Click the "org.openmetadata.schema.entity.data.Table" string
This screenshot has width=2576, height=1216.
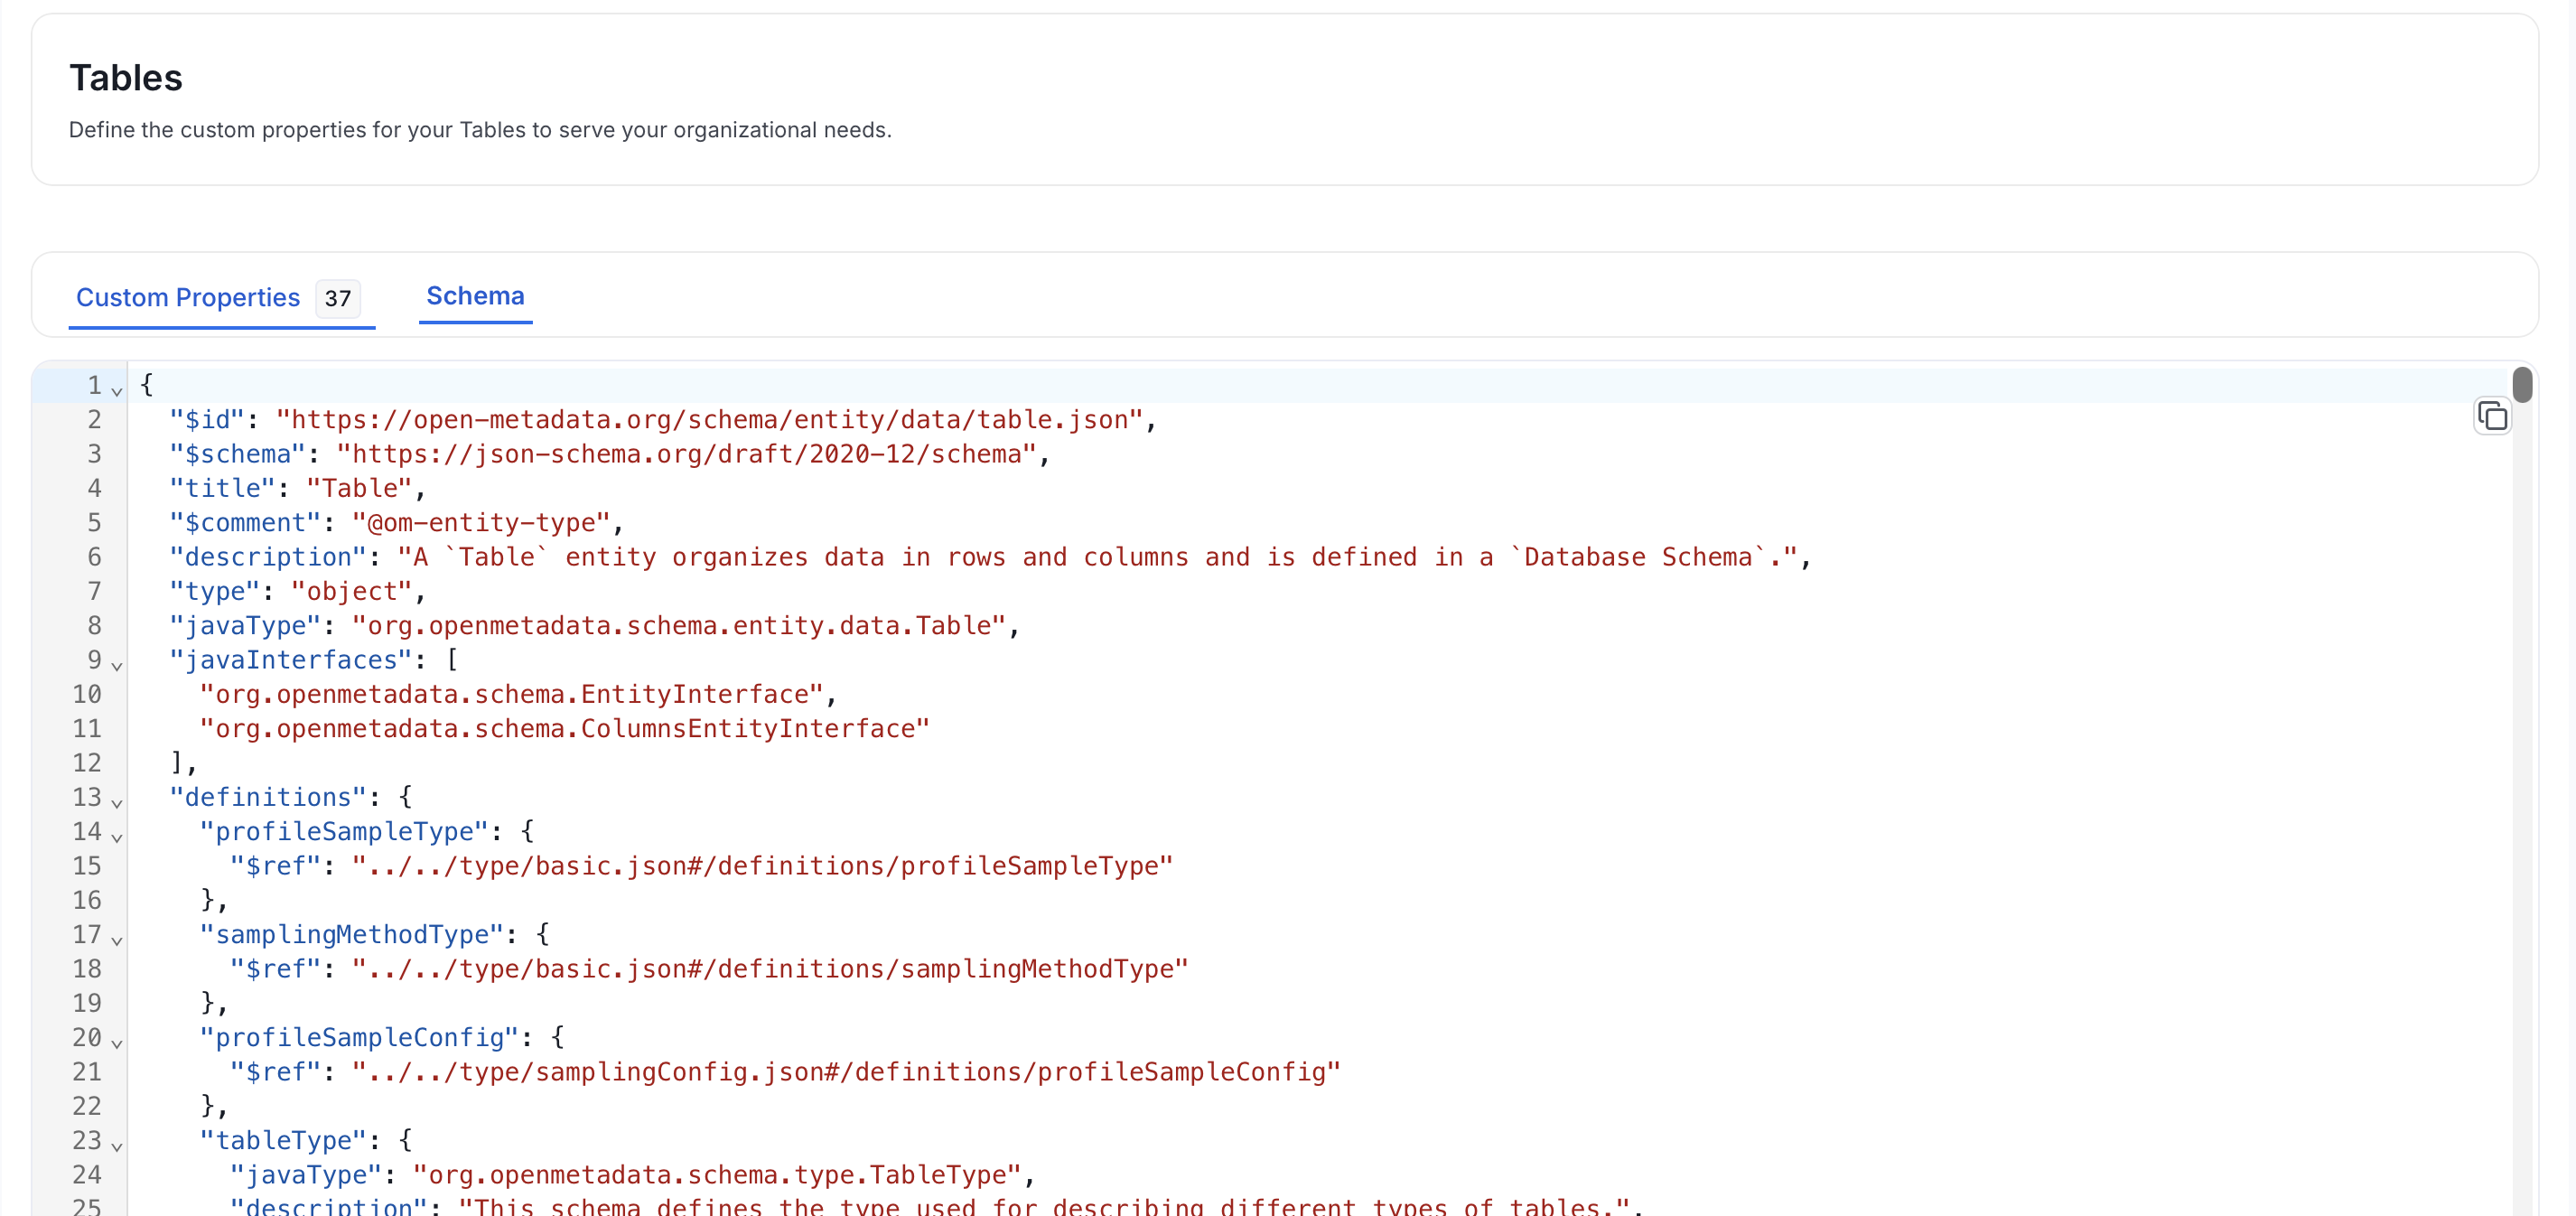pyautogui.click(x=679, y=625)
